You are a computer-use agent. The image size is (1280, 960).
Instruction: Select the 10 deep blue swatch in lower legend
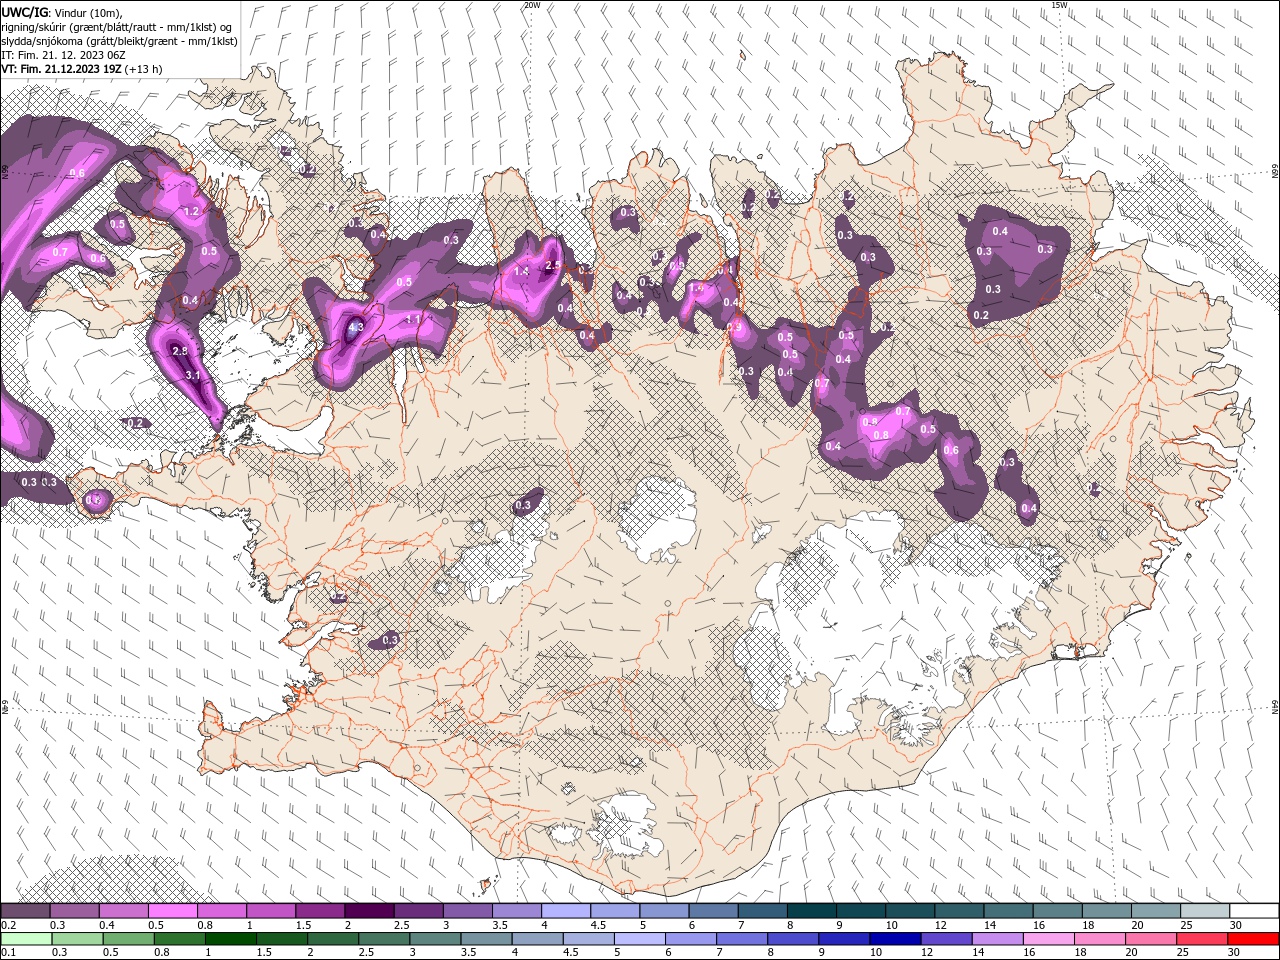tap(894, 939)
